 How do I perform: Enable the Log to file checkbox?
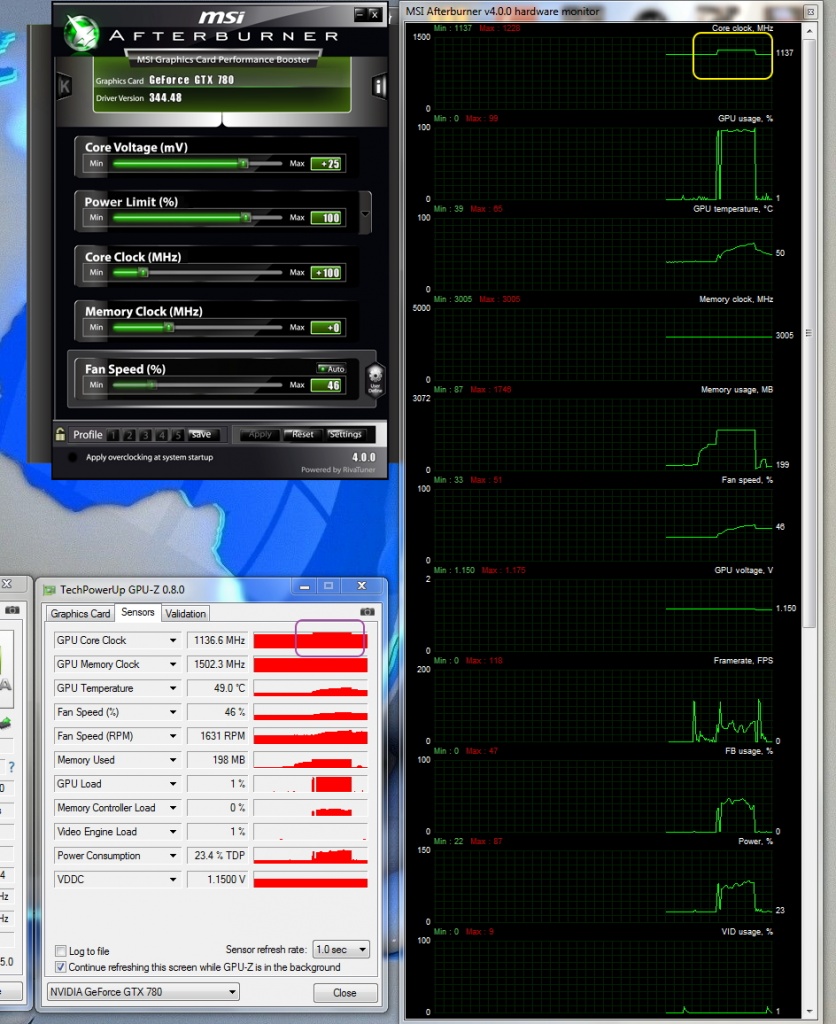[61, 951]
